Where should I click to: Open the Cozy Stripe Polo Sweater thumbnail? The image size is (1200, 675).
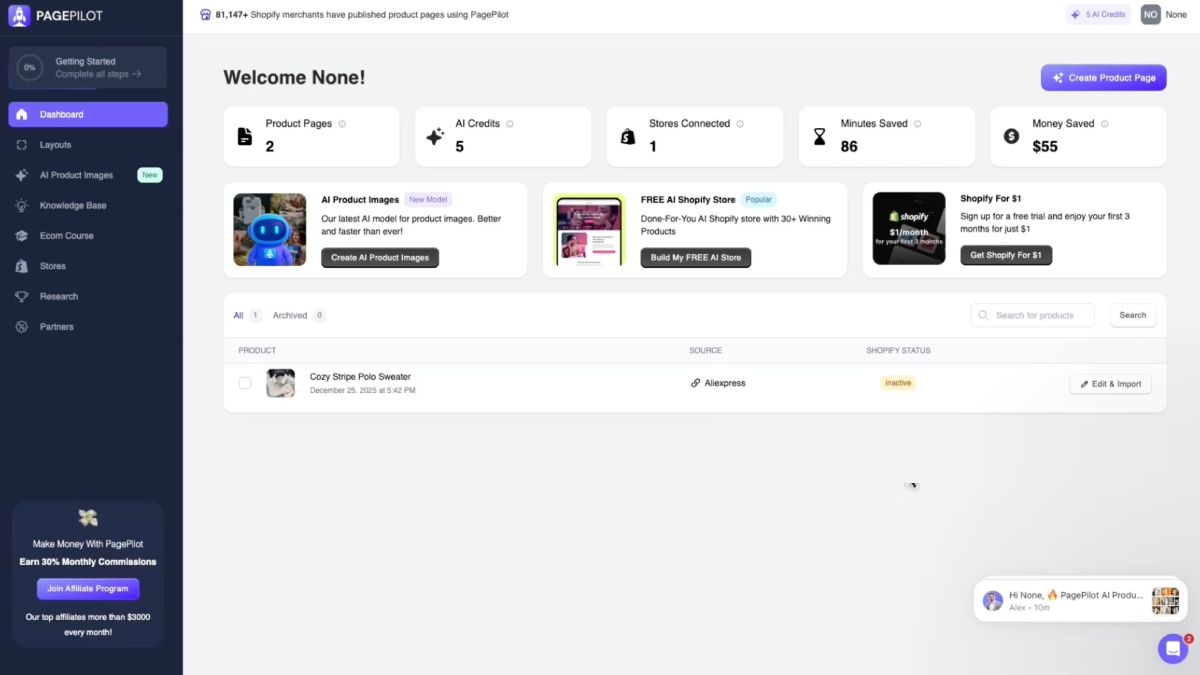[280, 383]
